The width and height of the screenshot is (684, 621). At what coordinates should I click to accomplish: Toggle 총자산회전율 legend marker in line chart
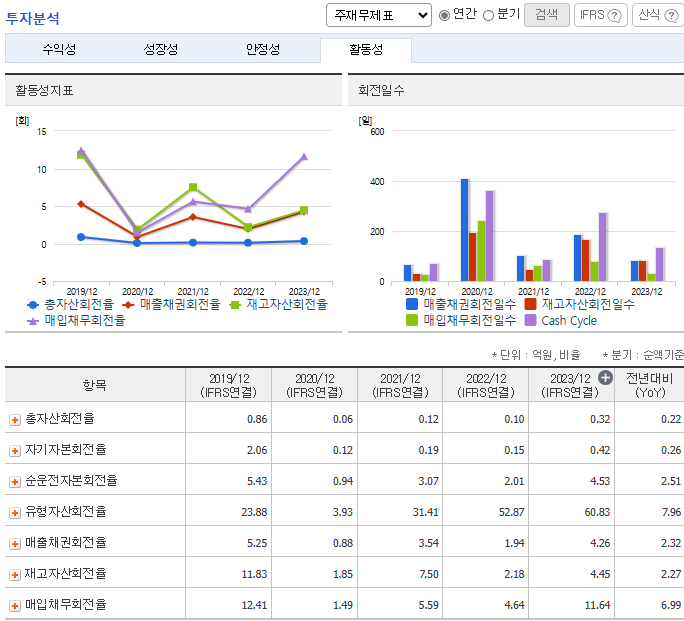tap(33, 305)
